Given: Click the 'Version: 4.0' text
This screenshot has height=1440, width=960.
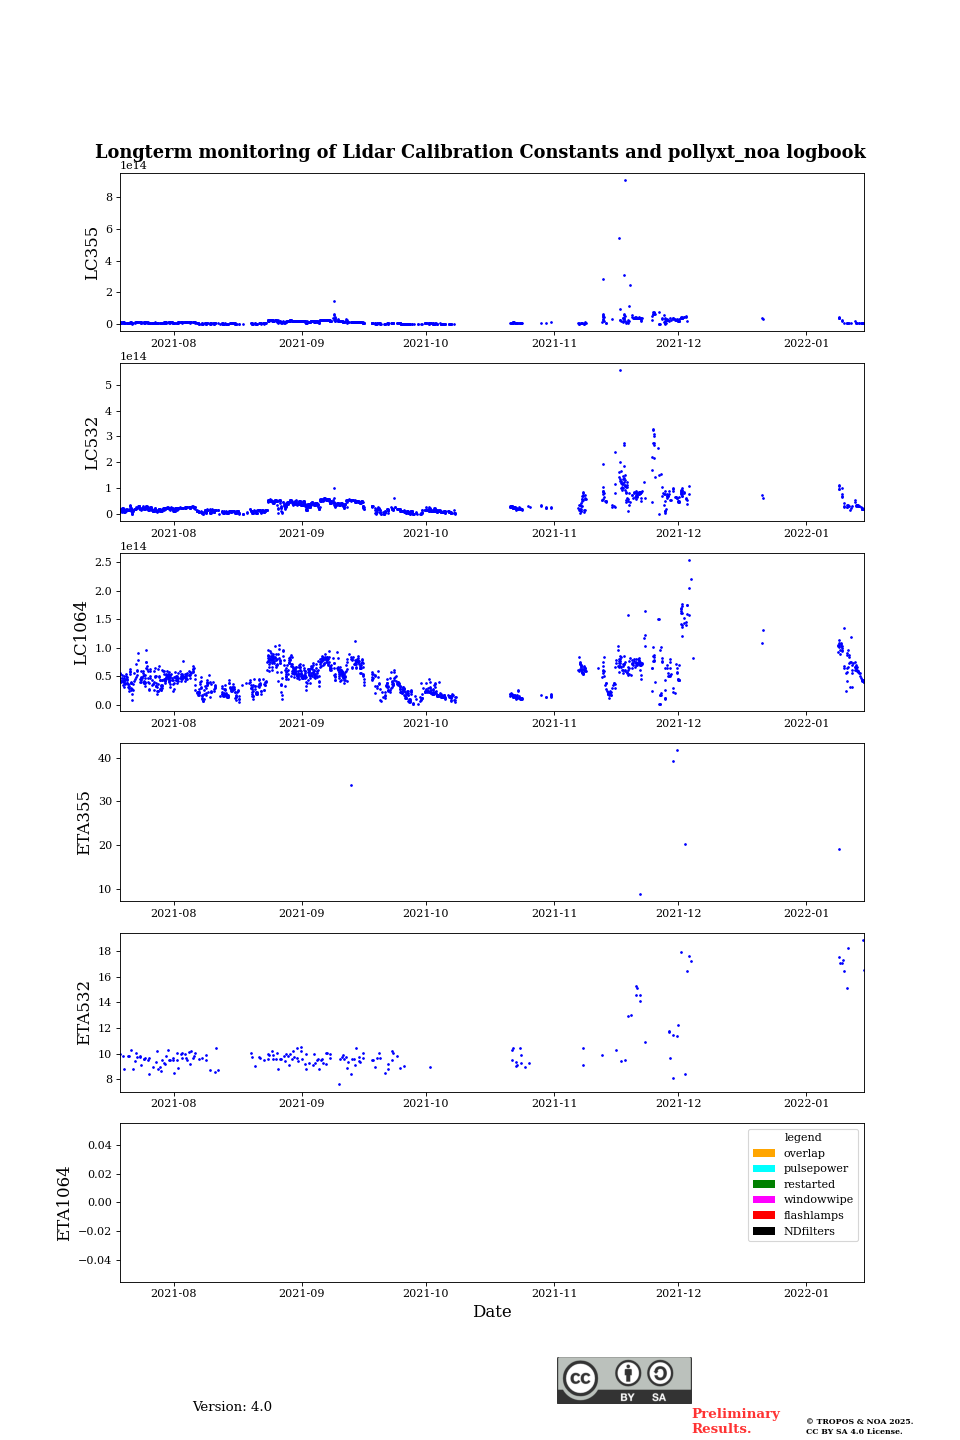Looking at the screenshot, I should coord(232,1407).
